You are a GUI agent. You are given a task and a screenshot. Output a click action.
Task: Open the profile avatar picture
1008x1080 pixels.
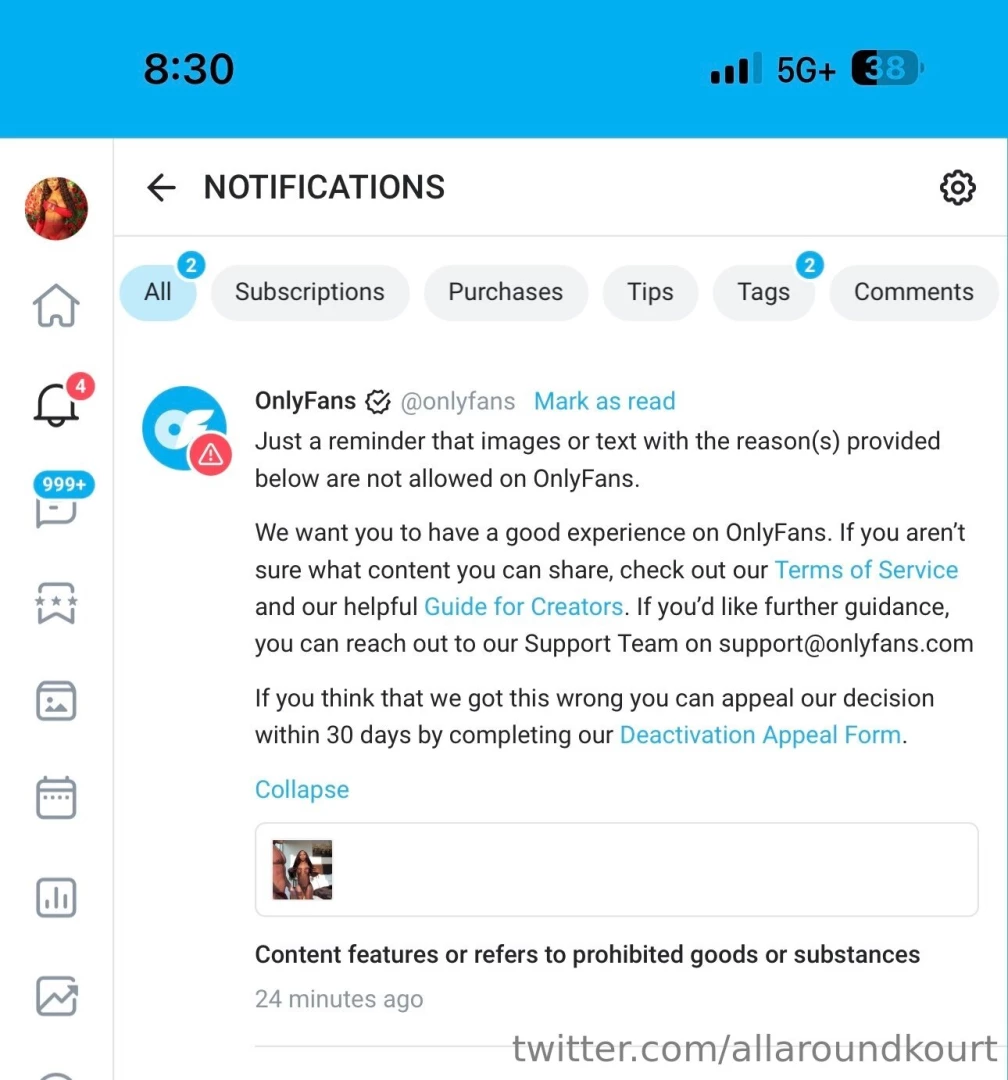[x=56, y=209]
